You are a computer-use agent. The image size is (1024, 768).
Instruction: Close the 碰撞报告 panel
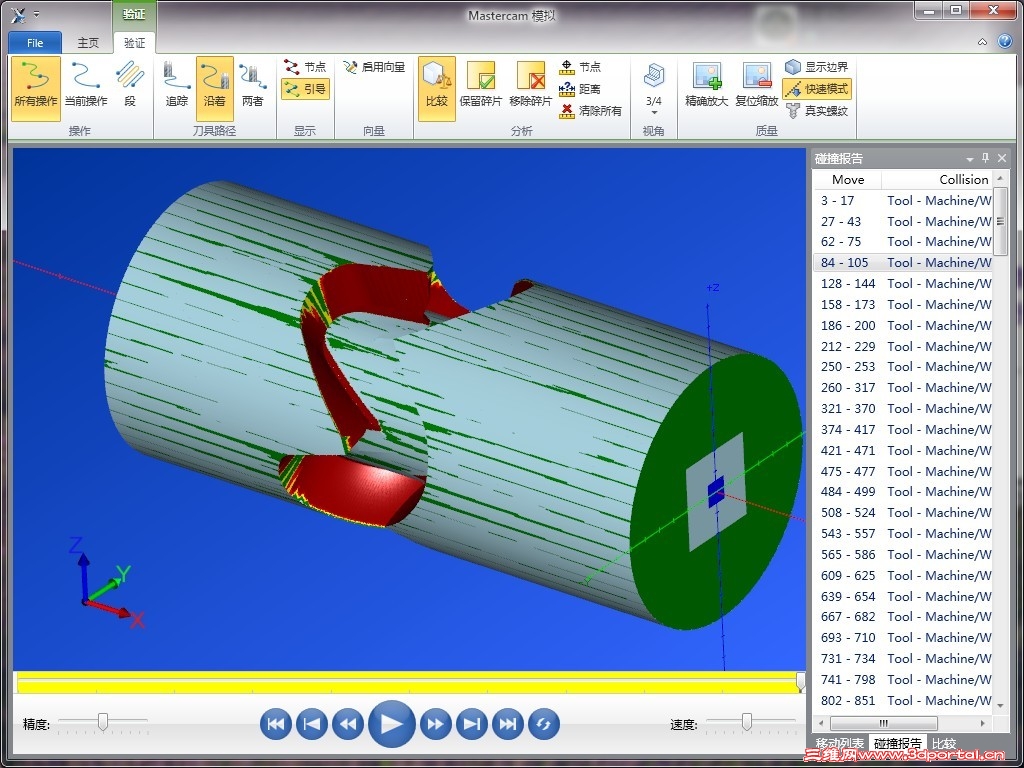click(x=1002, y=158)
